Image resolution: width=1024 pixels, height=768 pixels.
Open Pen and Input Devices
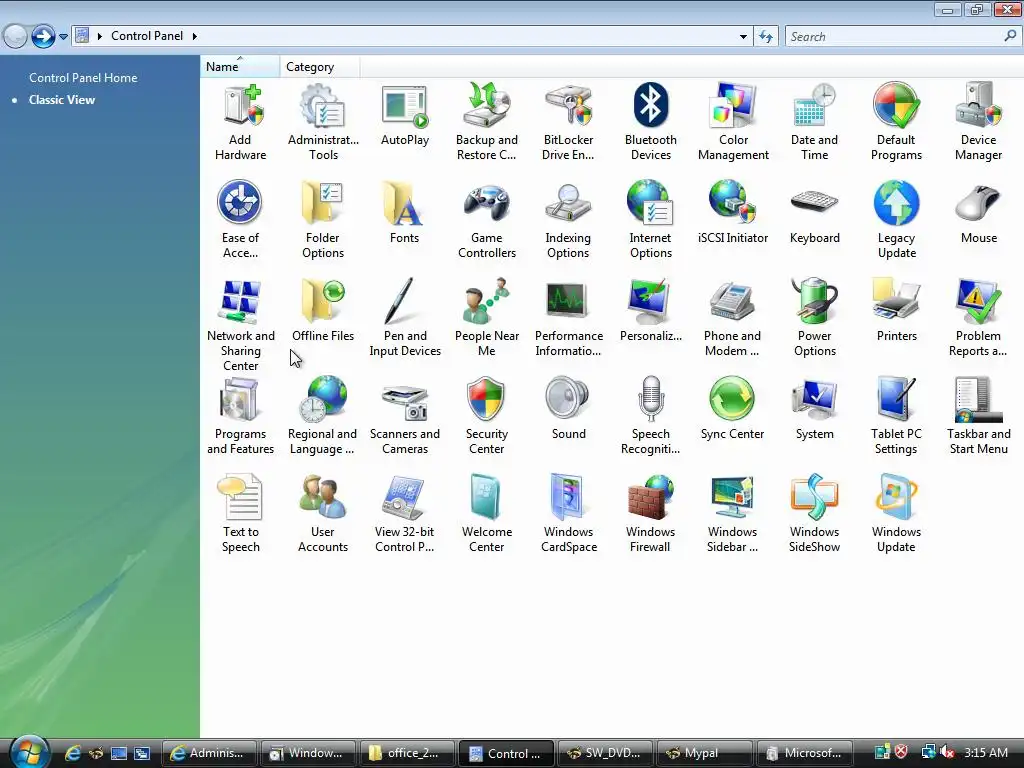(x=405, y=318)
